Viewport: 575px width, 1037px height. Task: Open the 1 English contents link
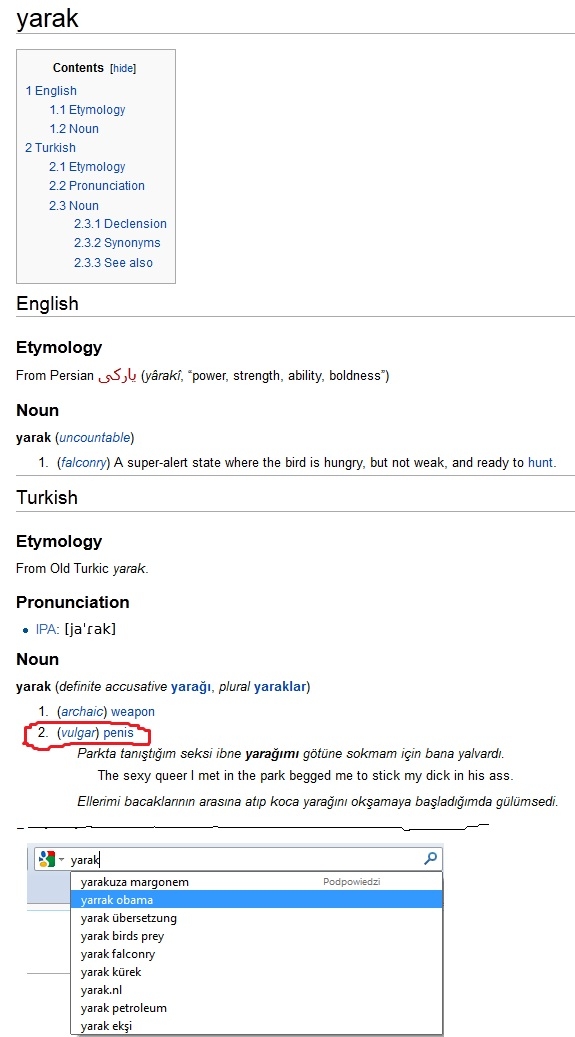(x=51, y=91)
